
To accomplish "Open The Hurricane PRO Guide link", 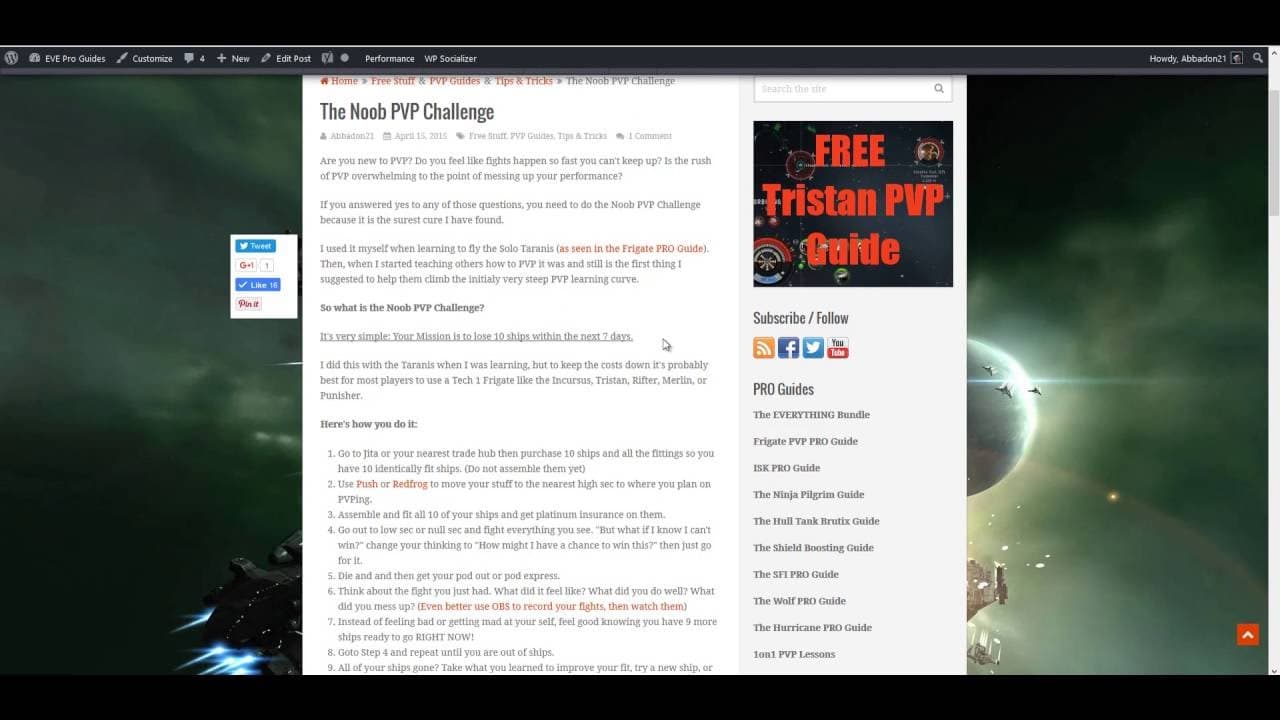I will 812,628.
